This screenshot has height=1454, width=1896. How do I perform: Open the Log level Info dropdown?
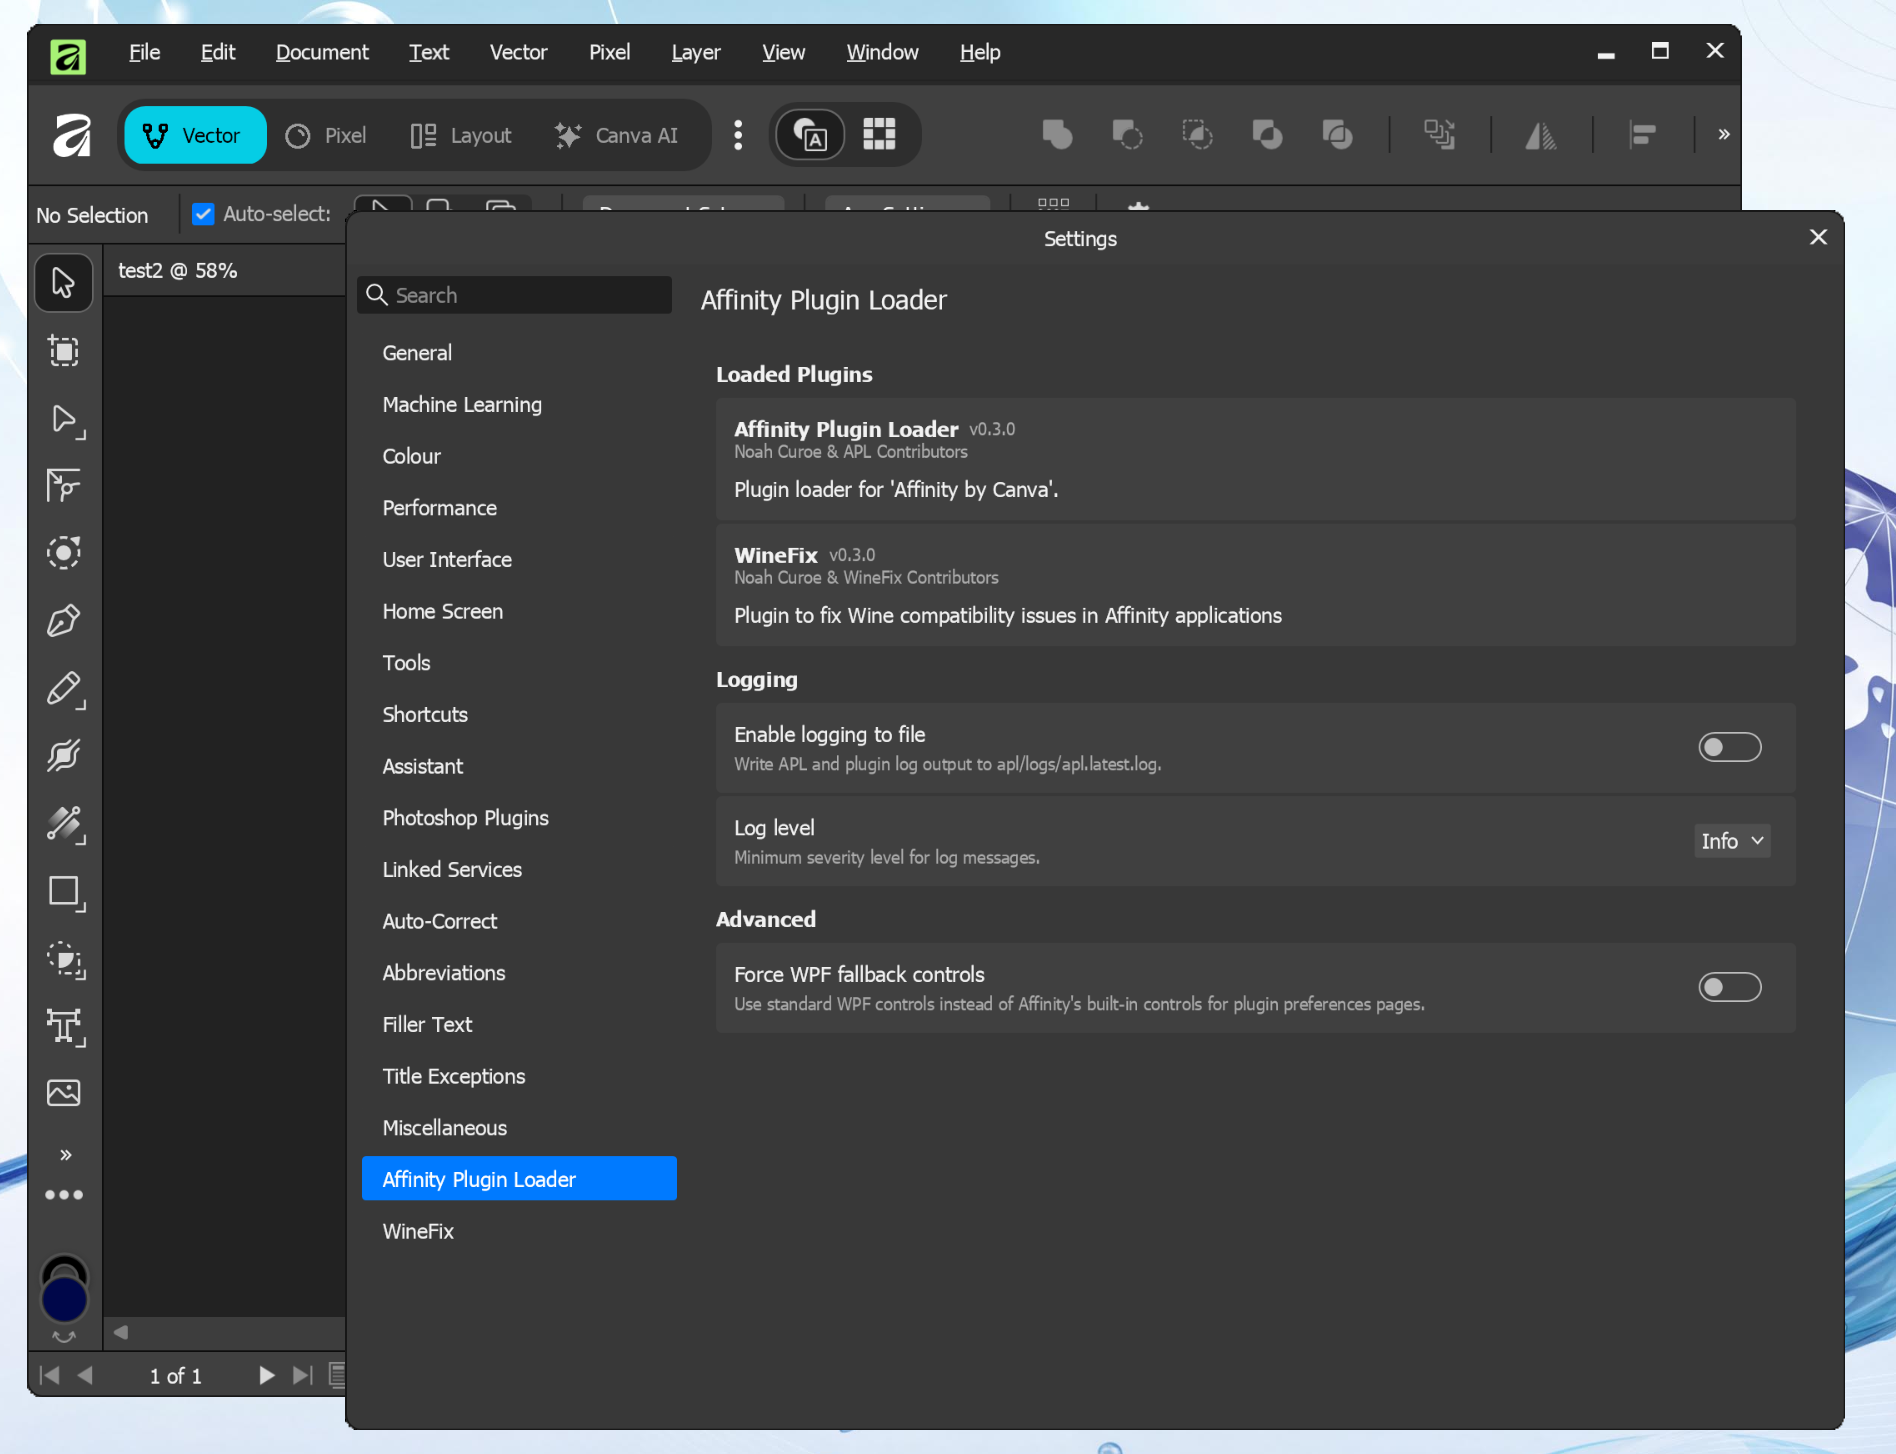[1732, 841]
